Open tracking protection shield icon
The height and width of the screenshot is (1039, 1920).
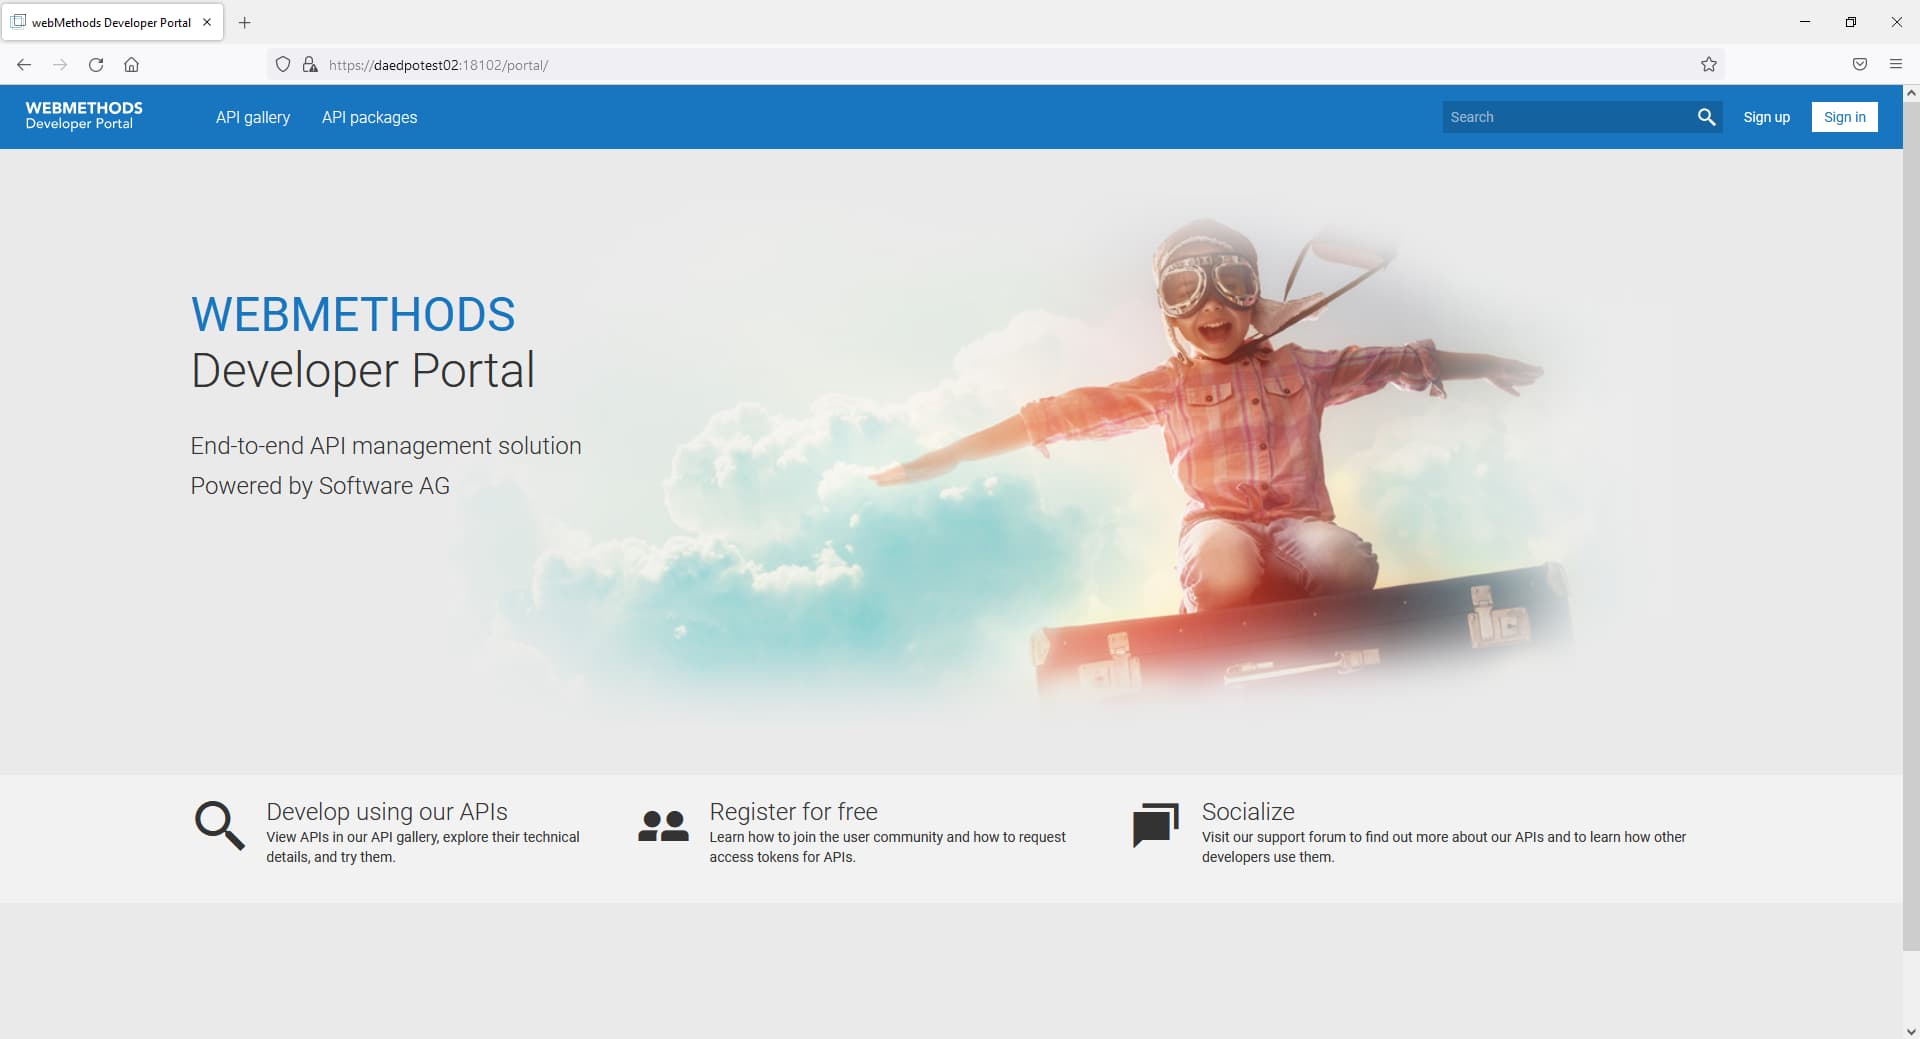click(x=283, y=65)
